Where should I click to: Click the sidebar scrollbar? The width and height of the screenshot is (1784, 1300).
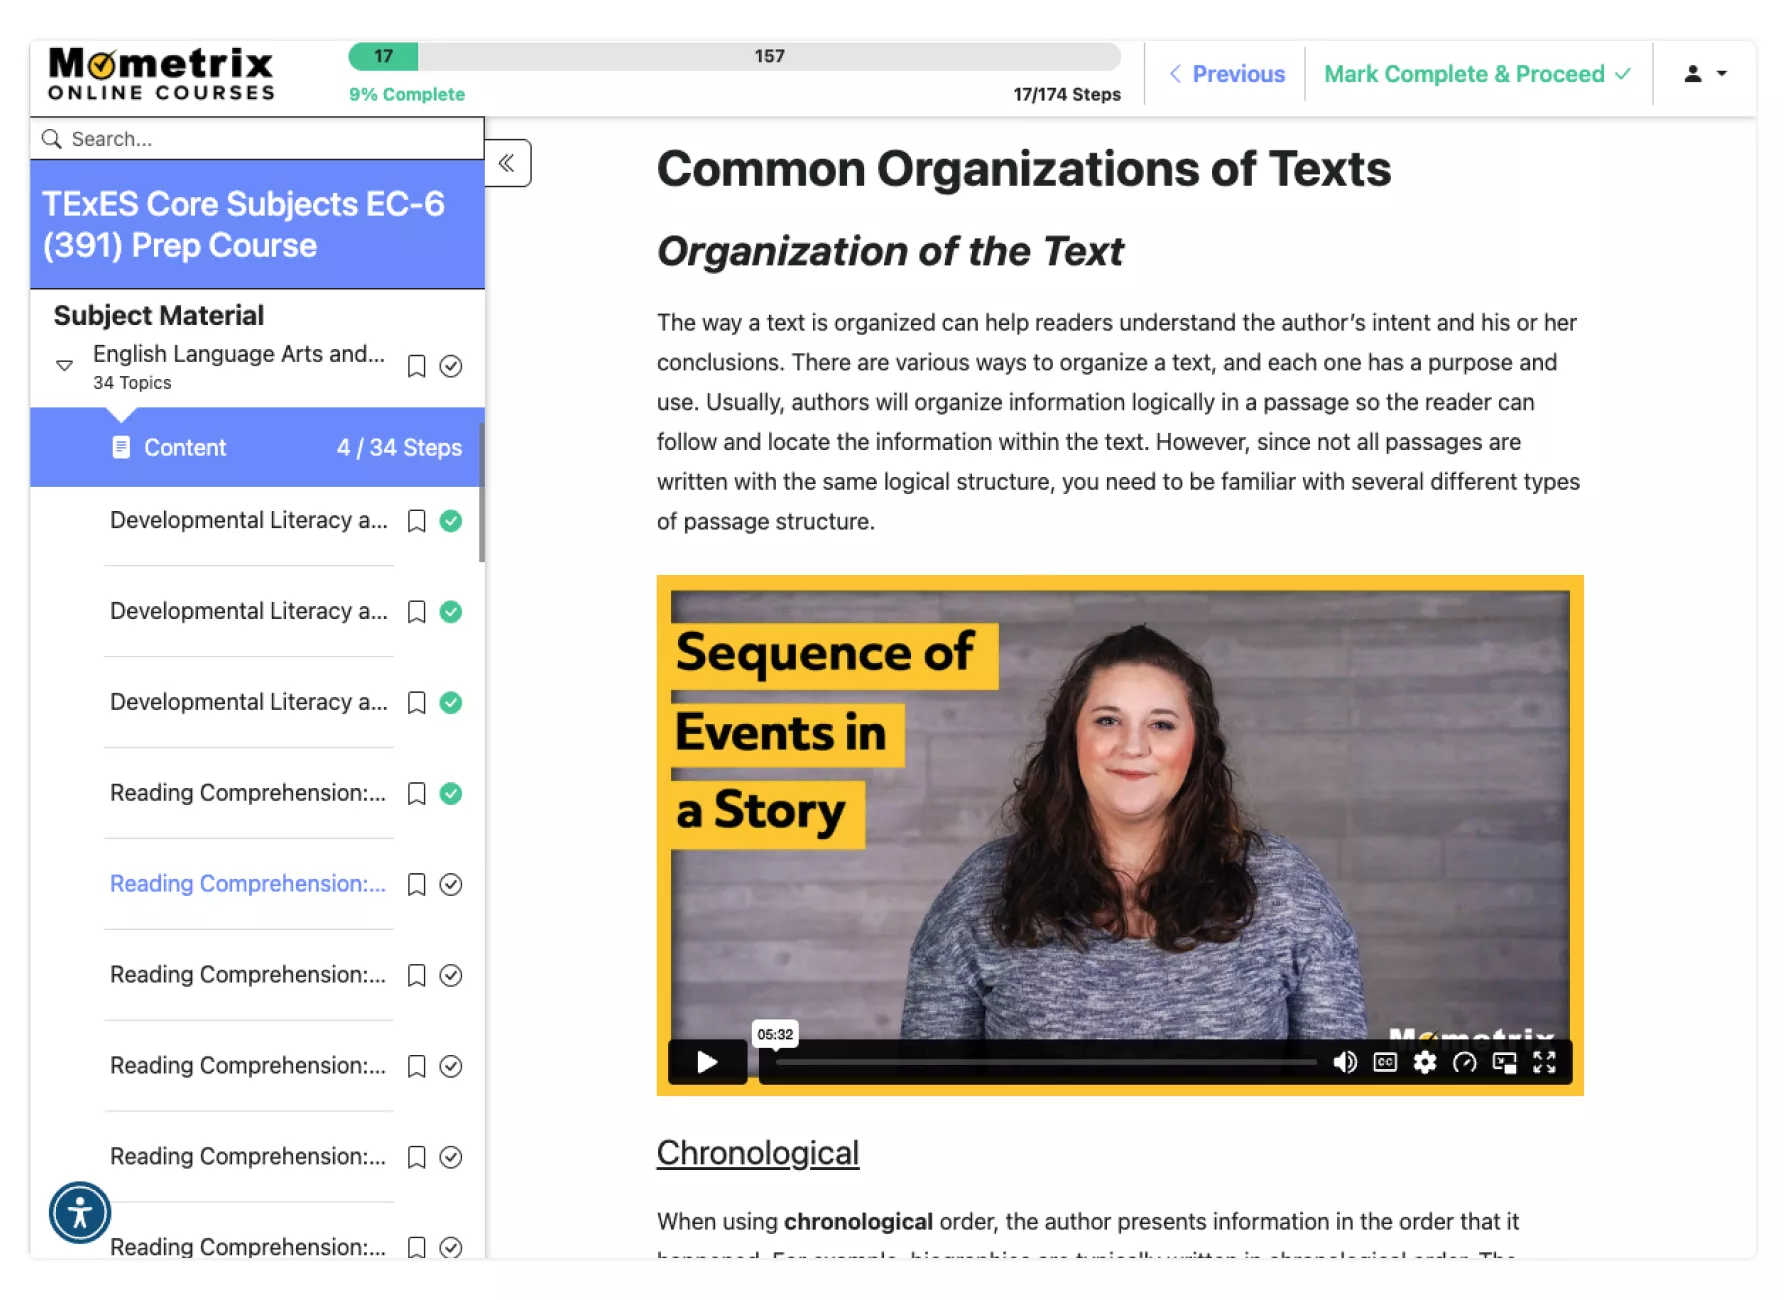point(482,492)
